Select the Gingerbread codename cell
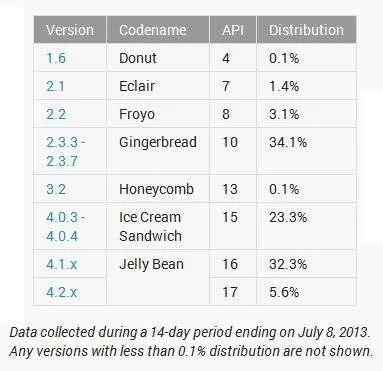The width and height of the screenshot is (383, 371). 158,151
